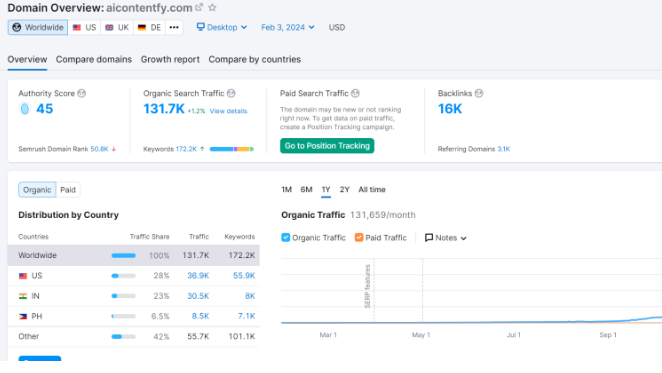Uncheck the Organic Traffic checkbox
662x373 pixels.
pos(286,237)
